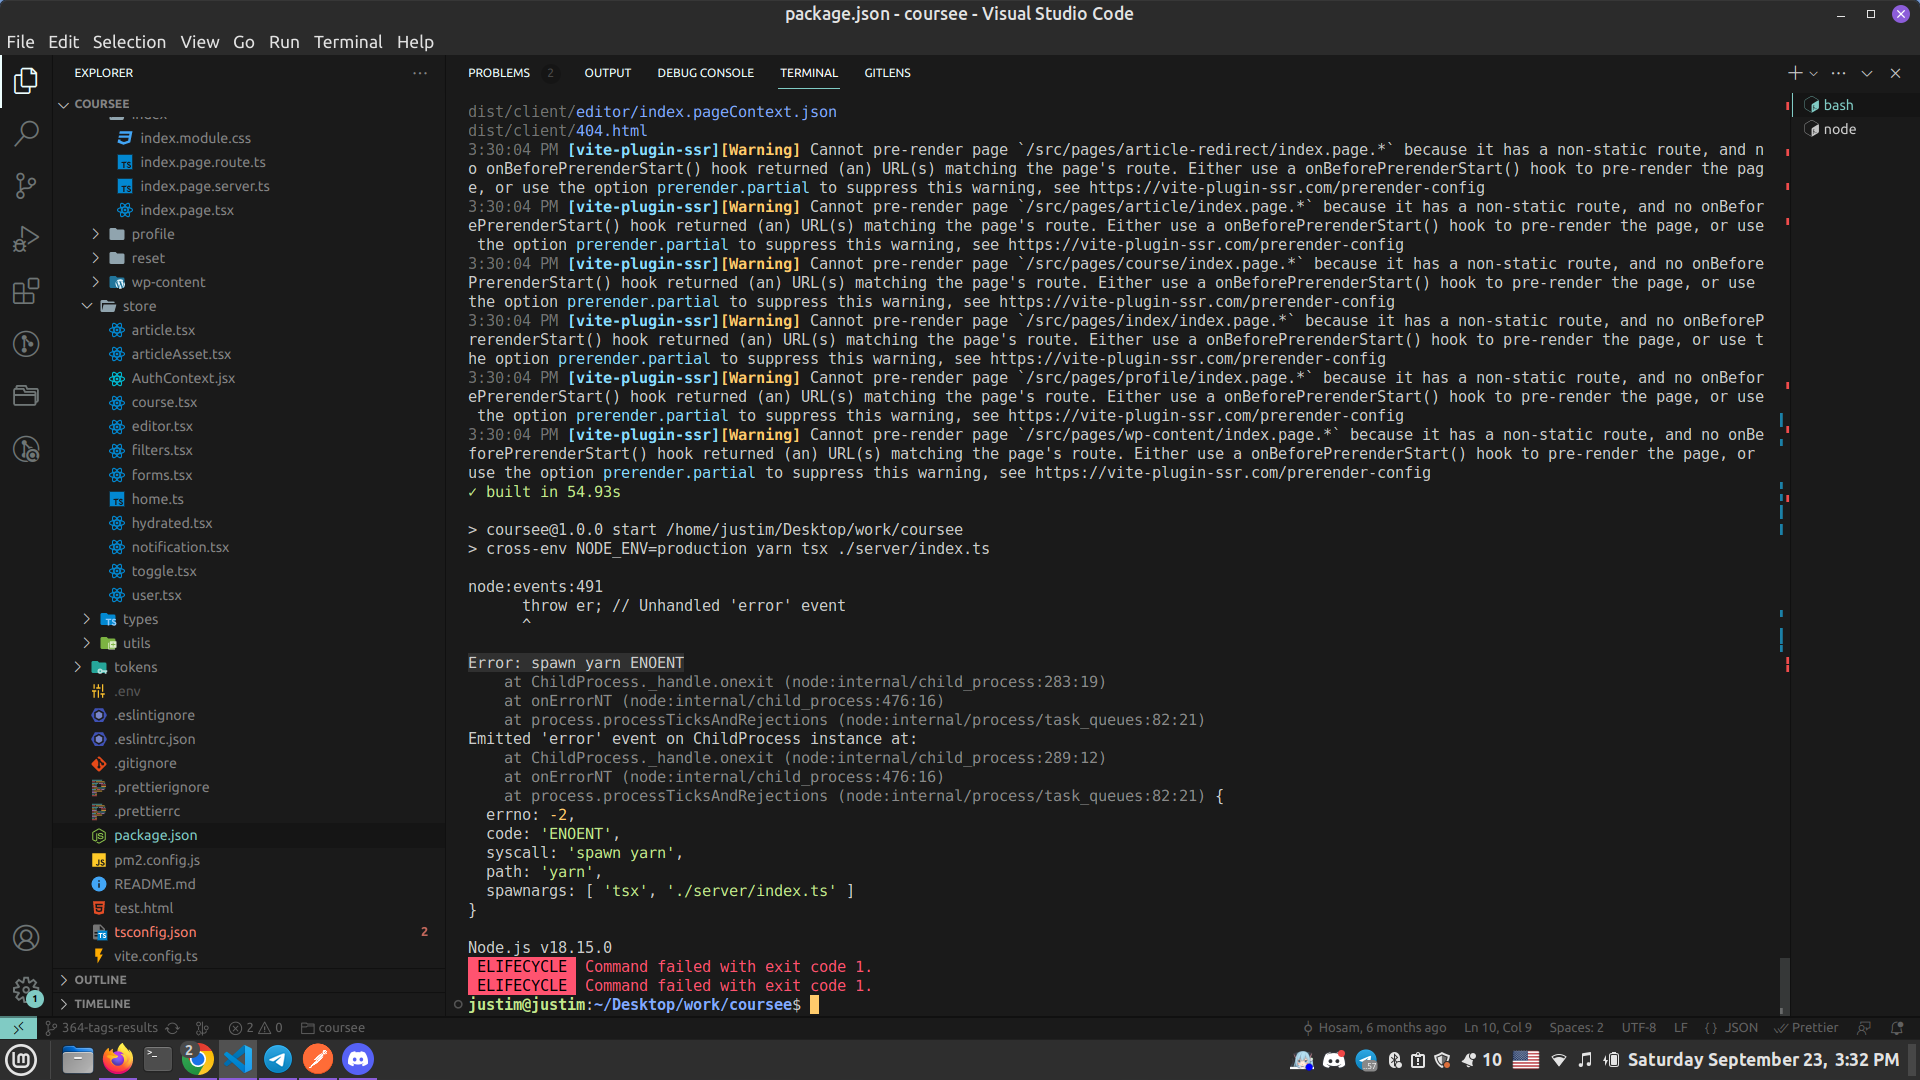This screenshot has width=1920, height=1080.
Task: Click the coursee folder in status bar
Action: click(333, 1028)
